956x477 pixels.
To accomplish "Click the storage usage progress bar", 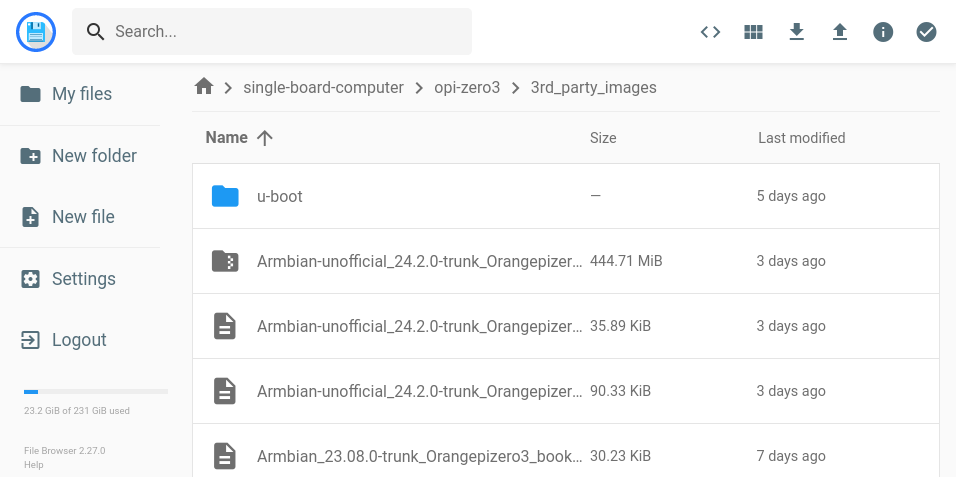I will pyautogui.click(x=96, y=392).
